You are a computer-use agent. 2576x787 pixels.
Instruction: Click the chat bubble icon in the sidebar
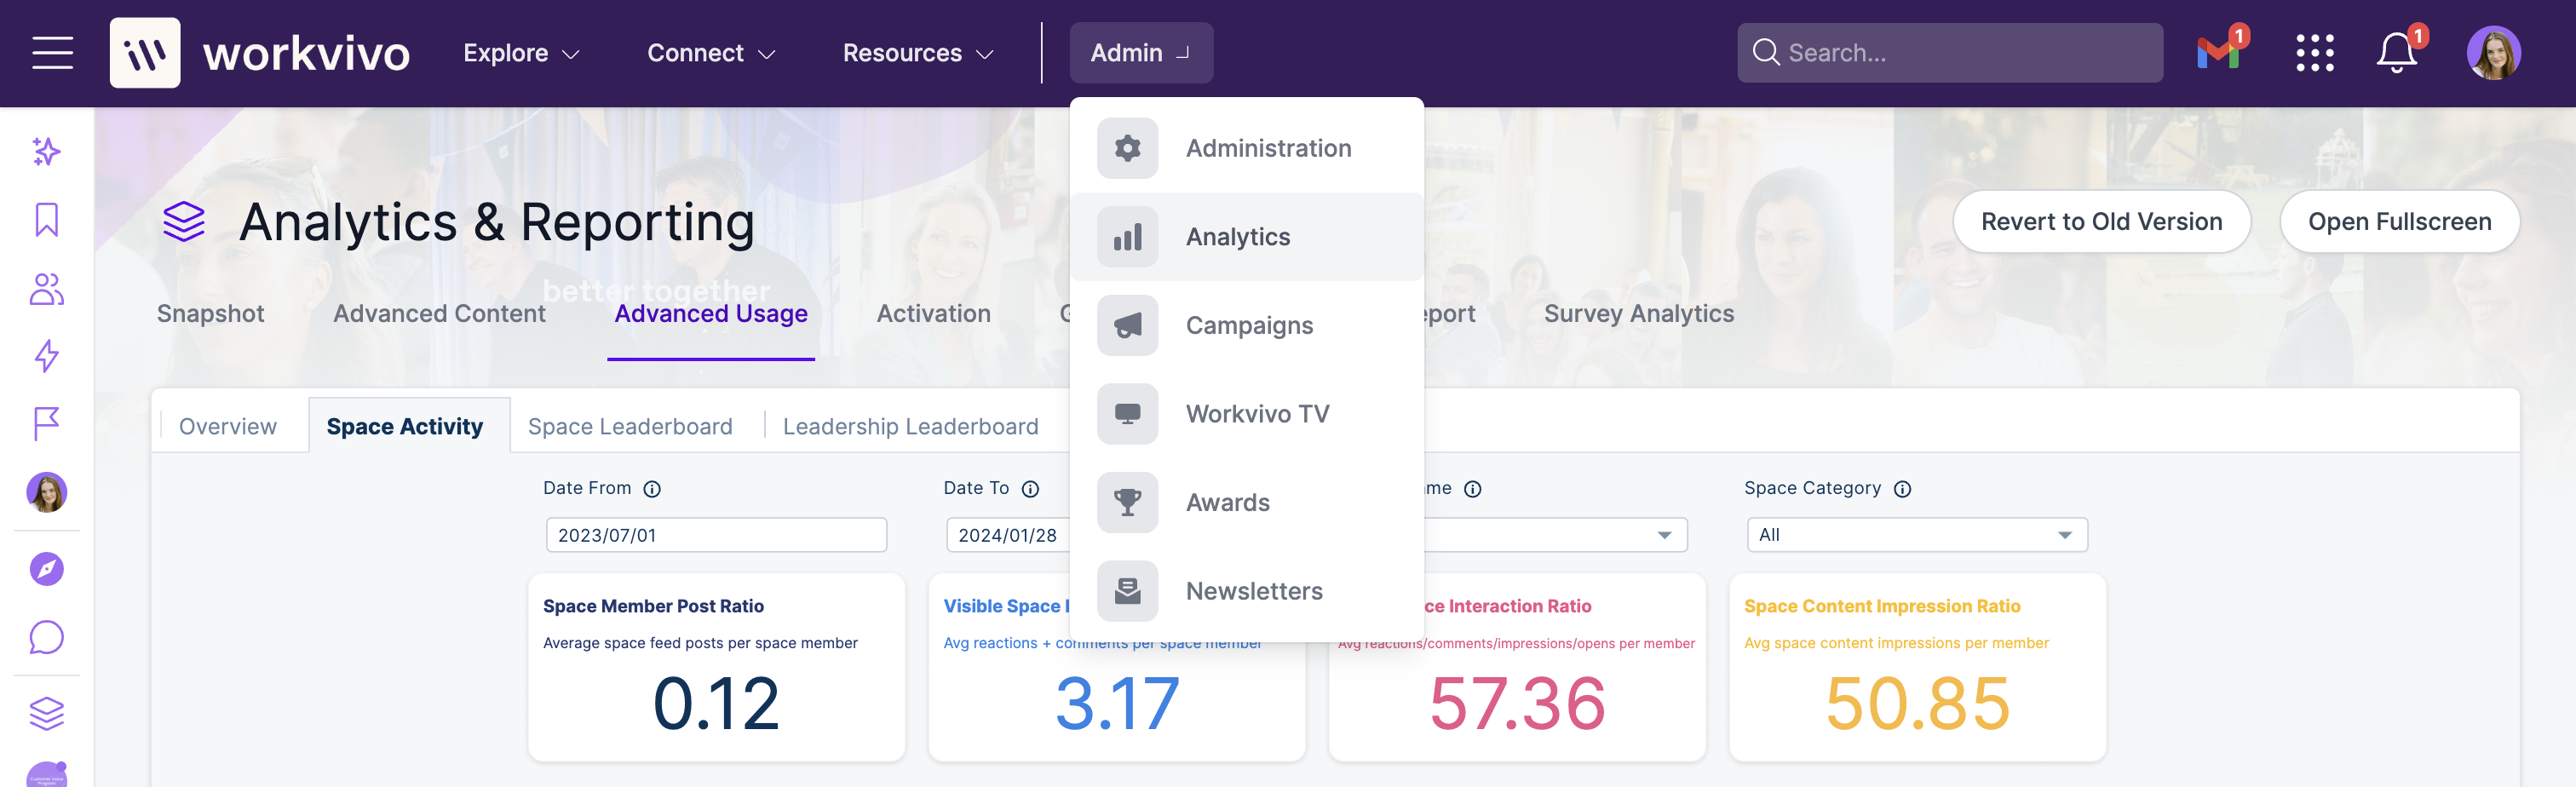(x=45, y=637)
